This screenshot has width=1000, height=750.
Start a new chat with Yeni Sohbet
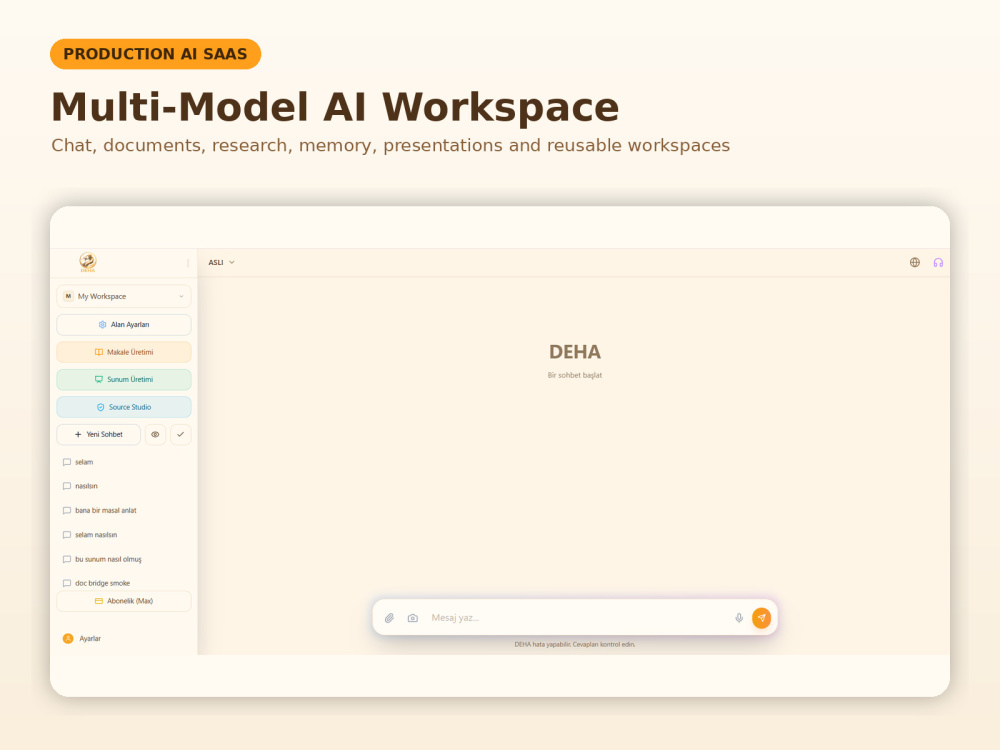click(x=99, y=434)
